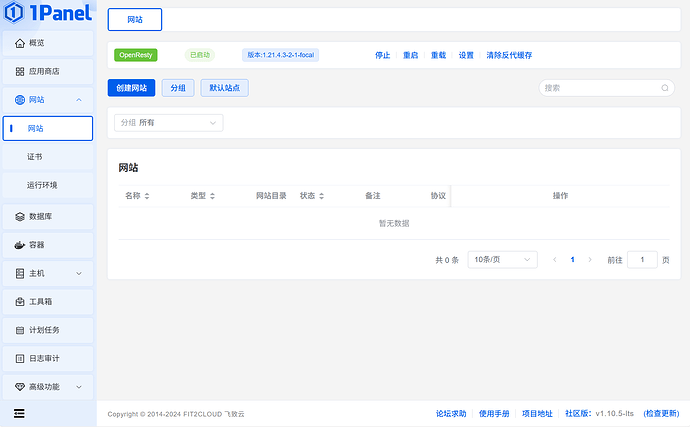Go to the 容器 container page
690x427 pixels.
[x=36, y=244]
